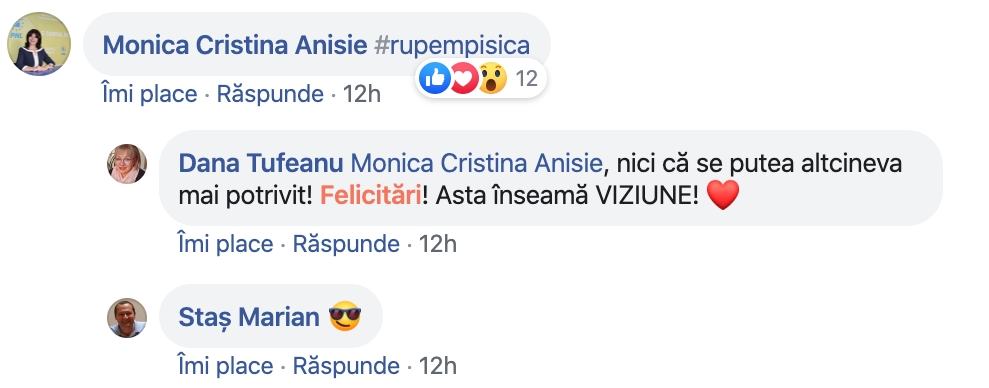Click the Wow face reaction icon
Image resolution: width=989 pixels, height=388 pixels.
pyautogui.click(x=492, y=79)
